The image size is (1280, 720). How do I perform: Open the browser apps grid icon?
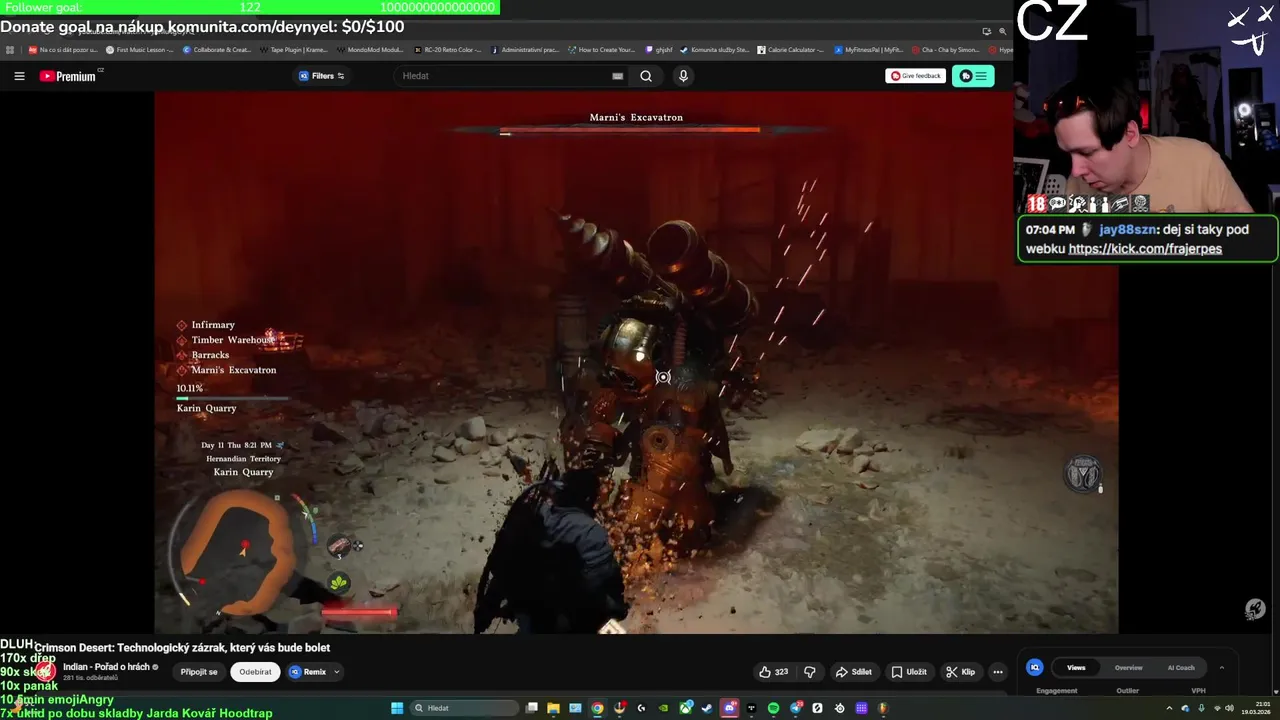(x=10, y=49)
